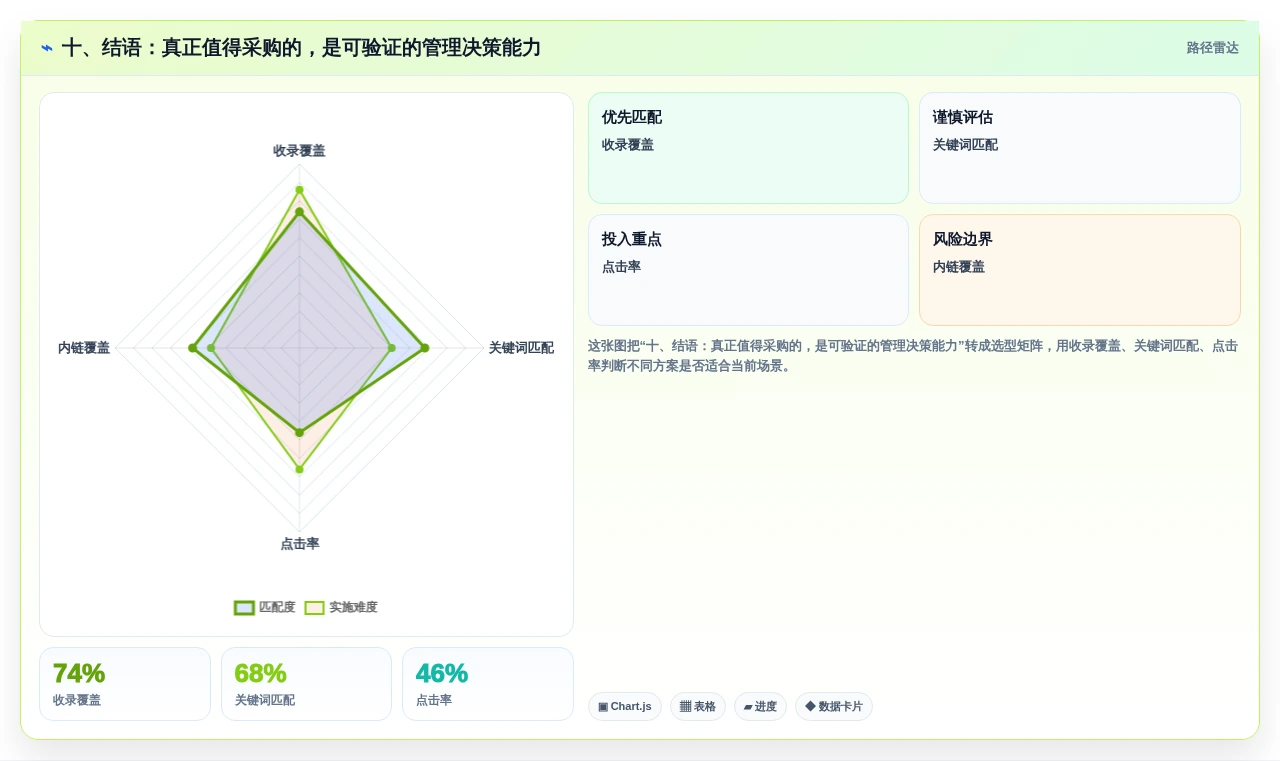Click the 数据卡片 tag
1280x761 pixels.
(834, 706)
